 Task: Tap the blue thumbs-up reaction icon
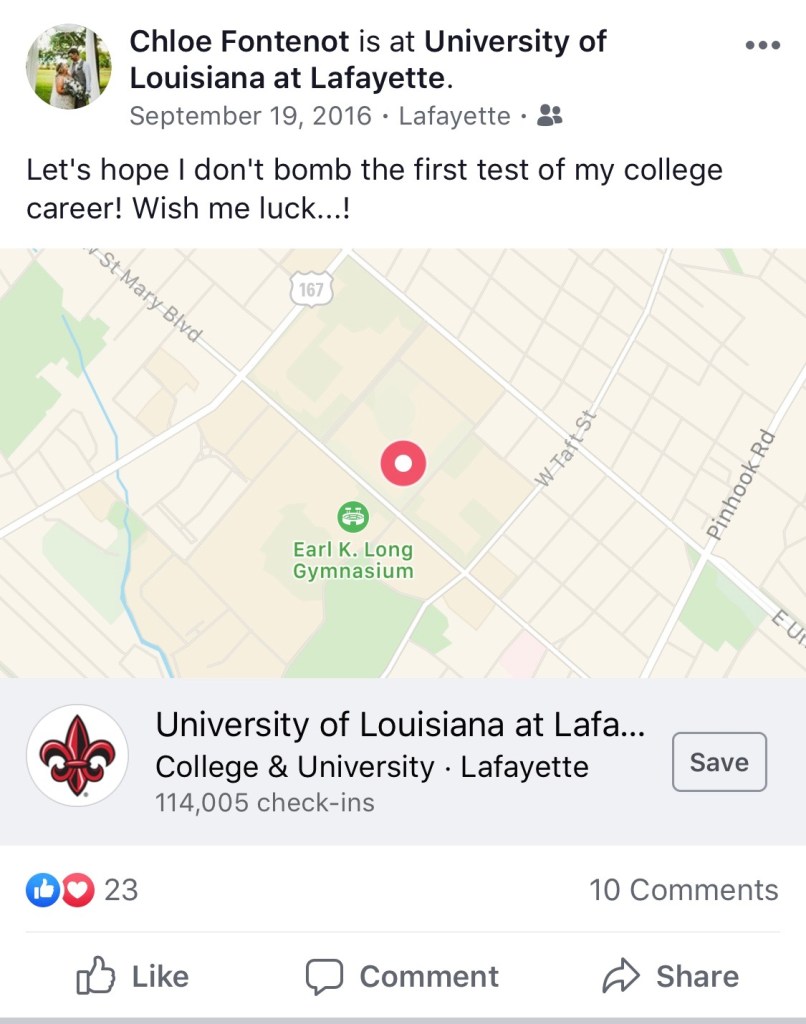click(43, 889)
